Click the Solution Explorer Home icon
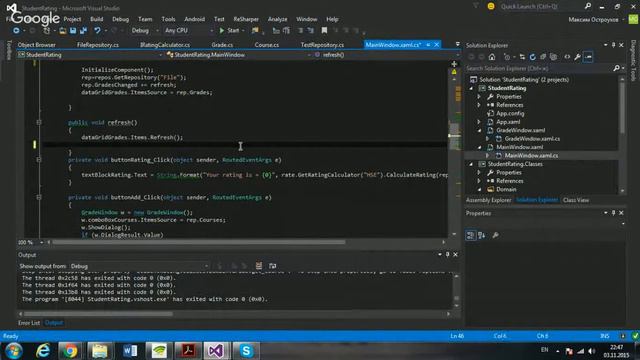The image size is (640, 360). (492, 57)
